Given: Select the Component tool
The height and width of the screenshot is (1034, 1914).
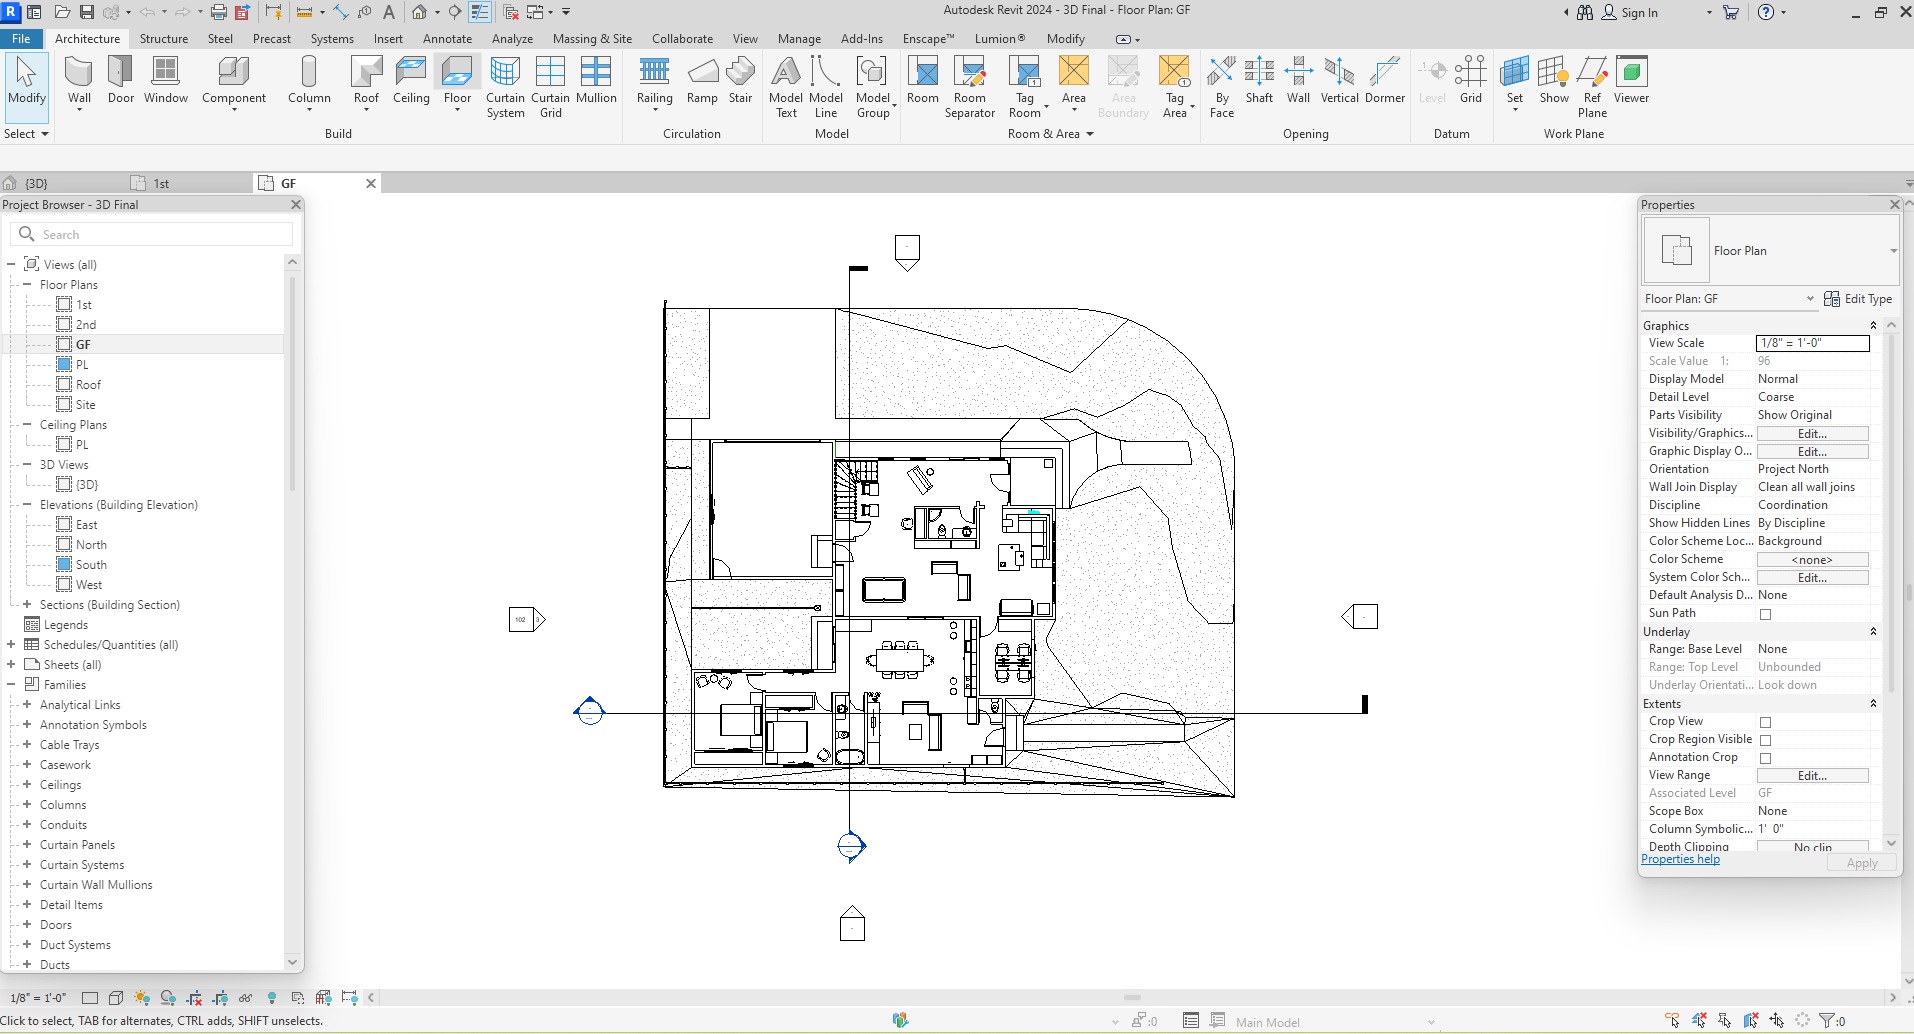Looking at the screenshot, I should coord(234,80).
